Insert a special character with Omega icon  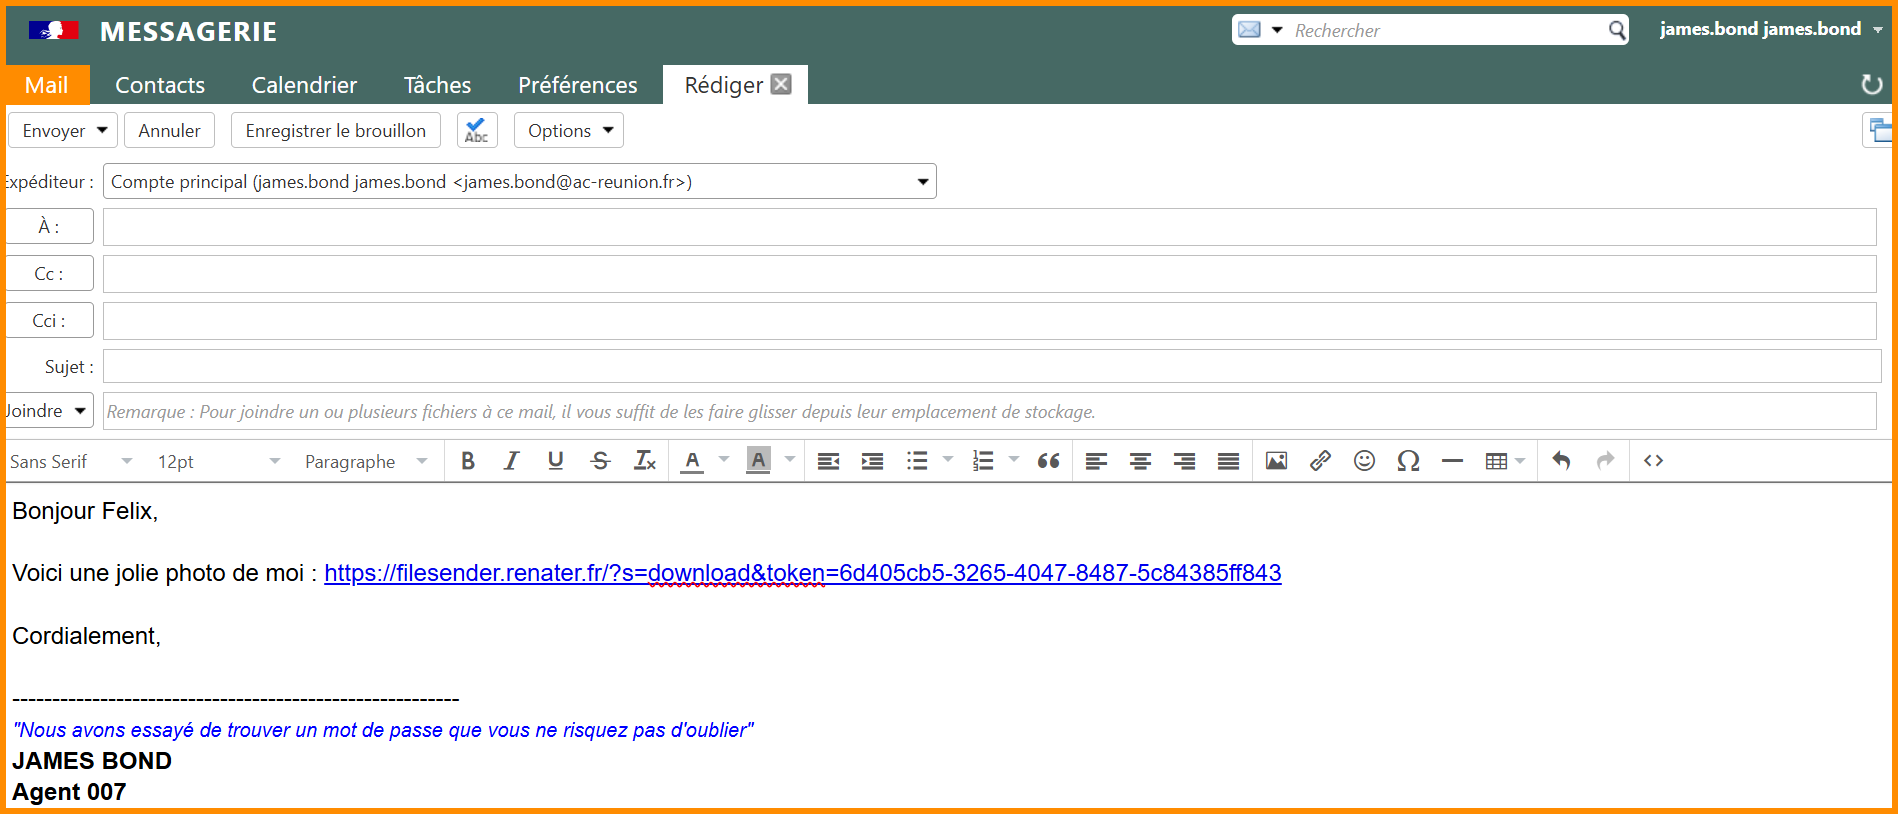[1408, 461]
